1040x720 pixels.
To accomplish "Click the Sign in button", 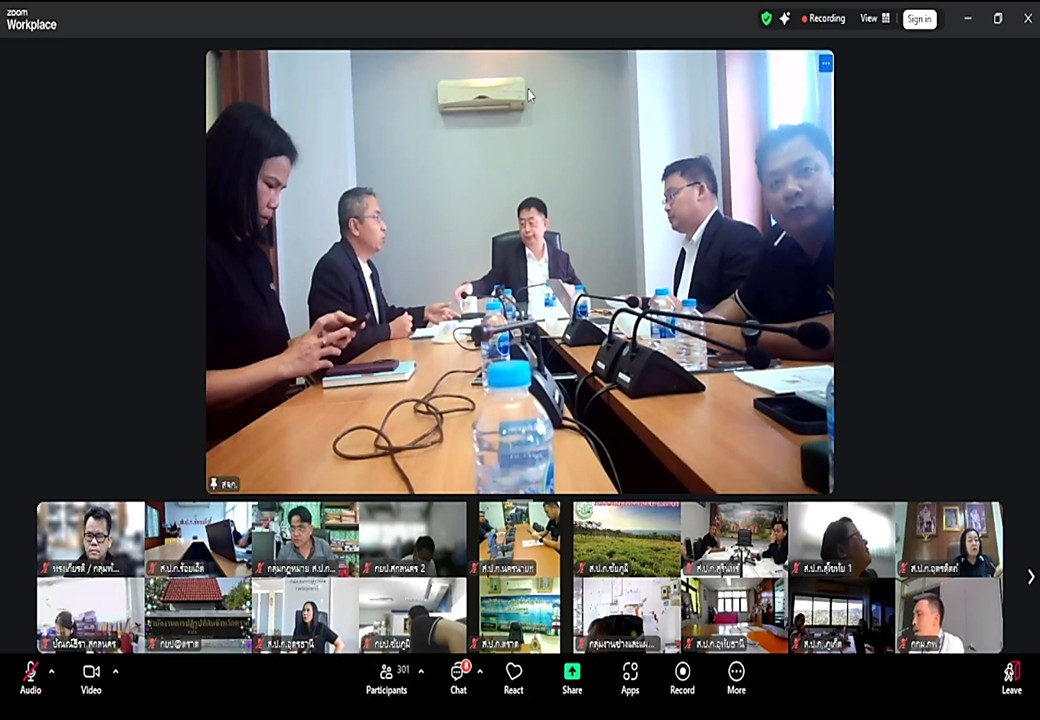I will [x=919, y=18].
